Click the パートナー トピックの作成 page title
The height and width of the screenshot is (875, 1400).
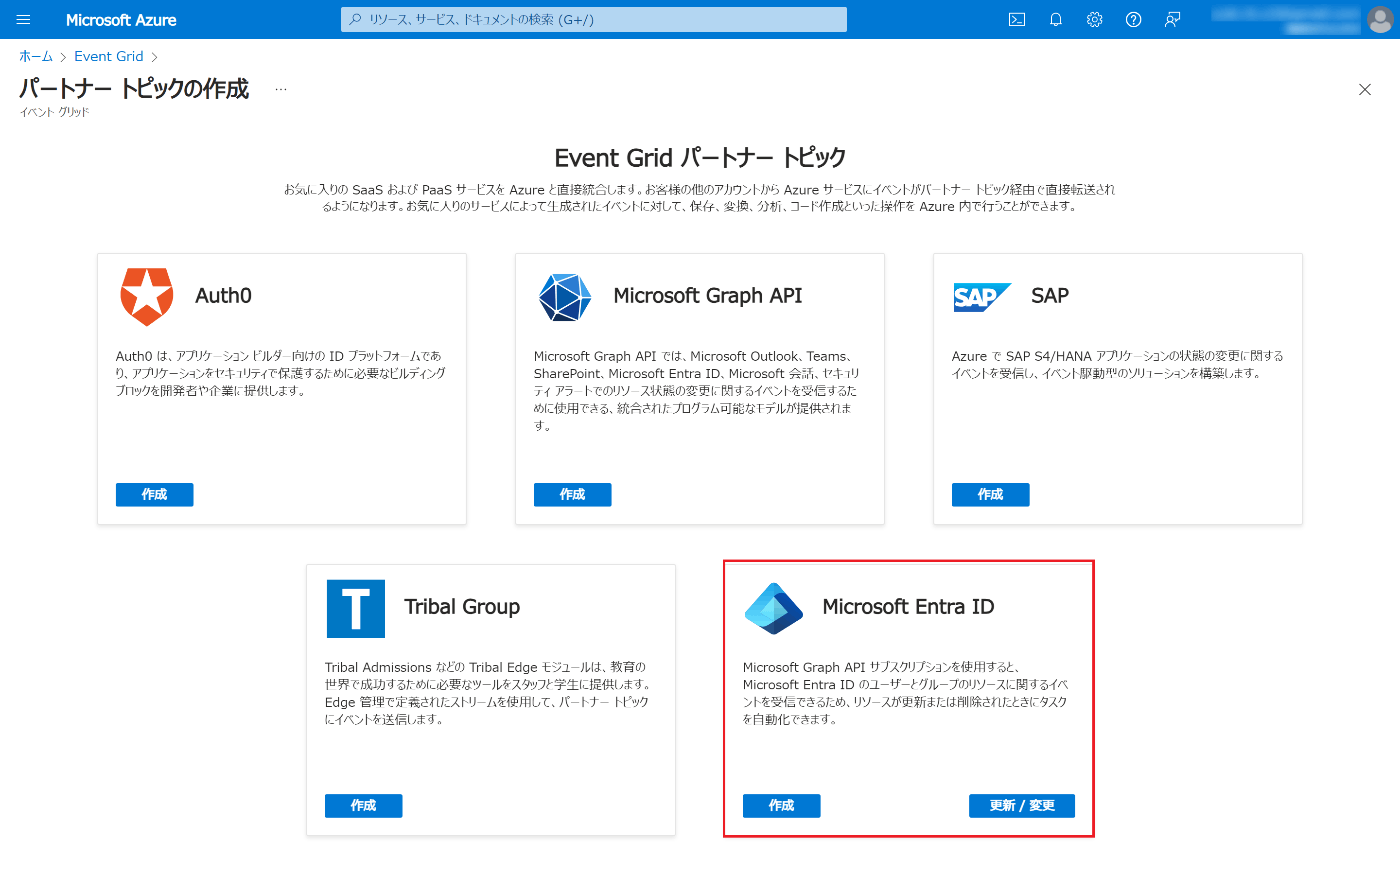134,89
